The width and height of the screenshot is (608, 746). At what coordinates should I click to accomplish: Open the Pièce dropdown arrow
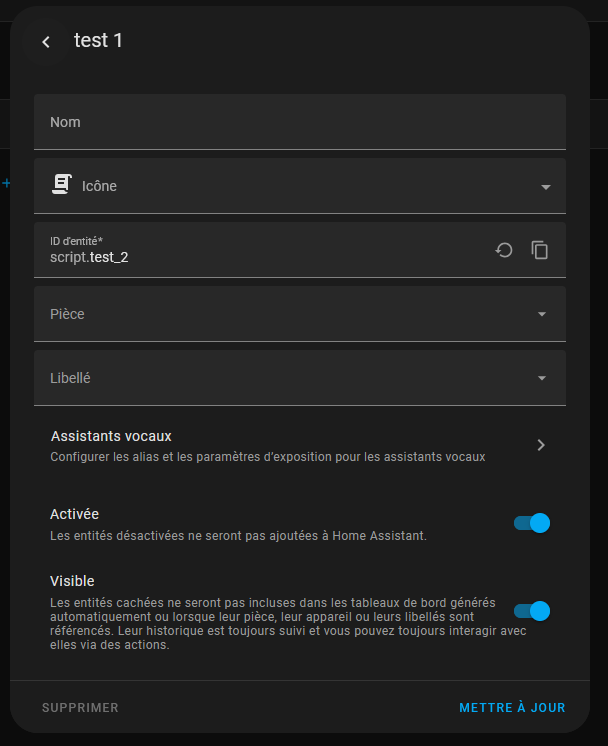point(541,314)
